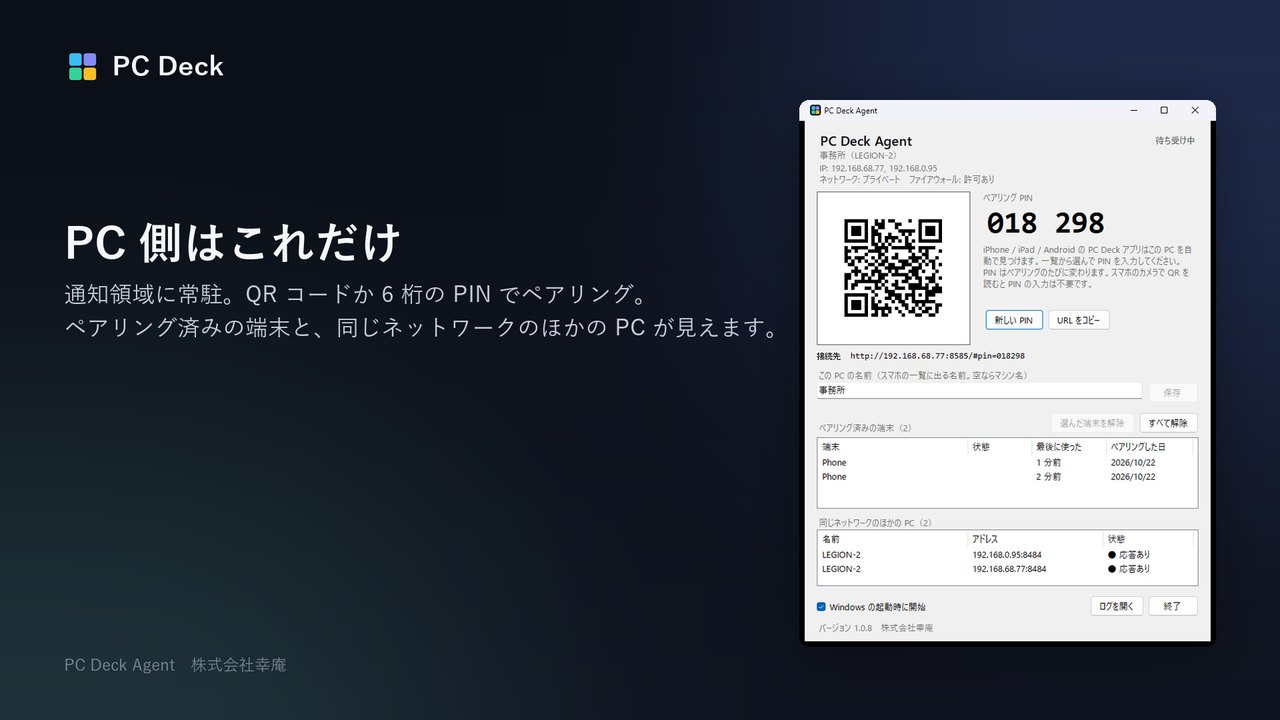Click the IP address line in the header
The height and width of the screenshot is (720, 1280).
(x=878, y=168)
